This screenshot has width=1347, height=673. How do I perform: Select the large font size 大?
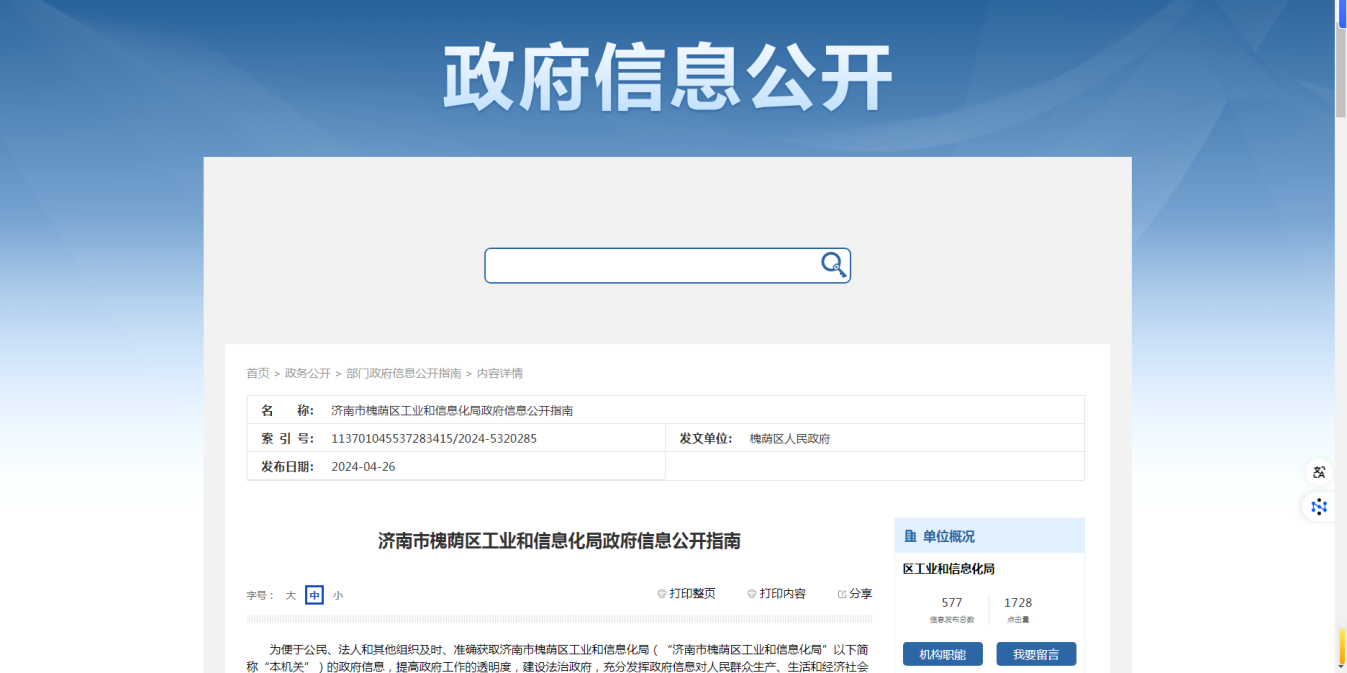click(291, 595)
